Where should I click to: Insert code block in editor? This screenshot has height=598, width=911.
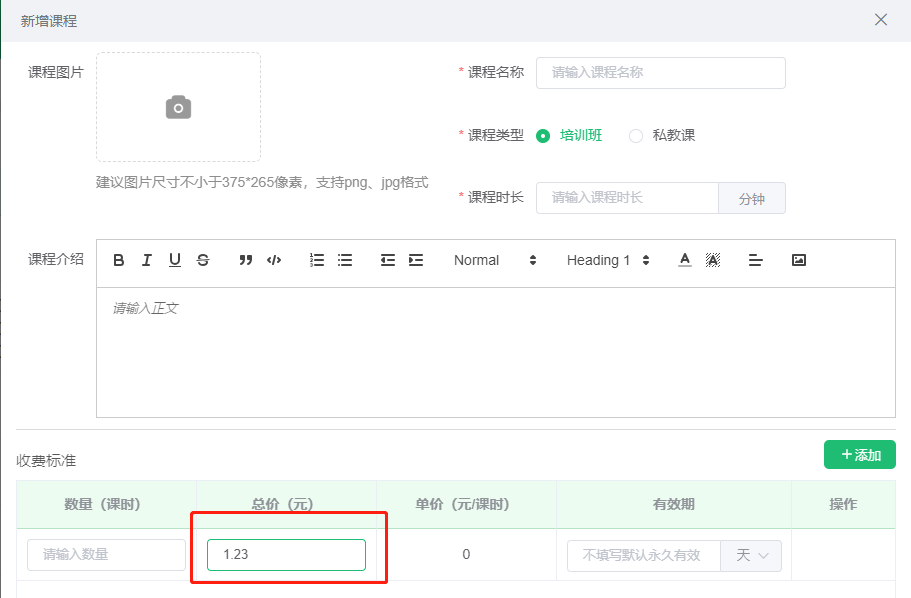pyautogui.click(x=274, y=260)
